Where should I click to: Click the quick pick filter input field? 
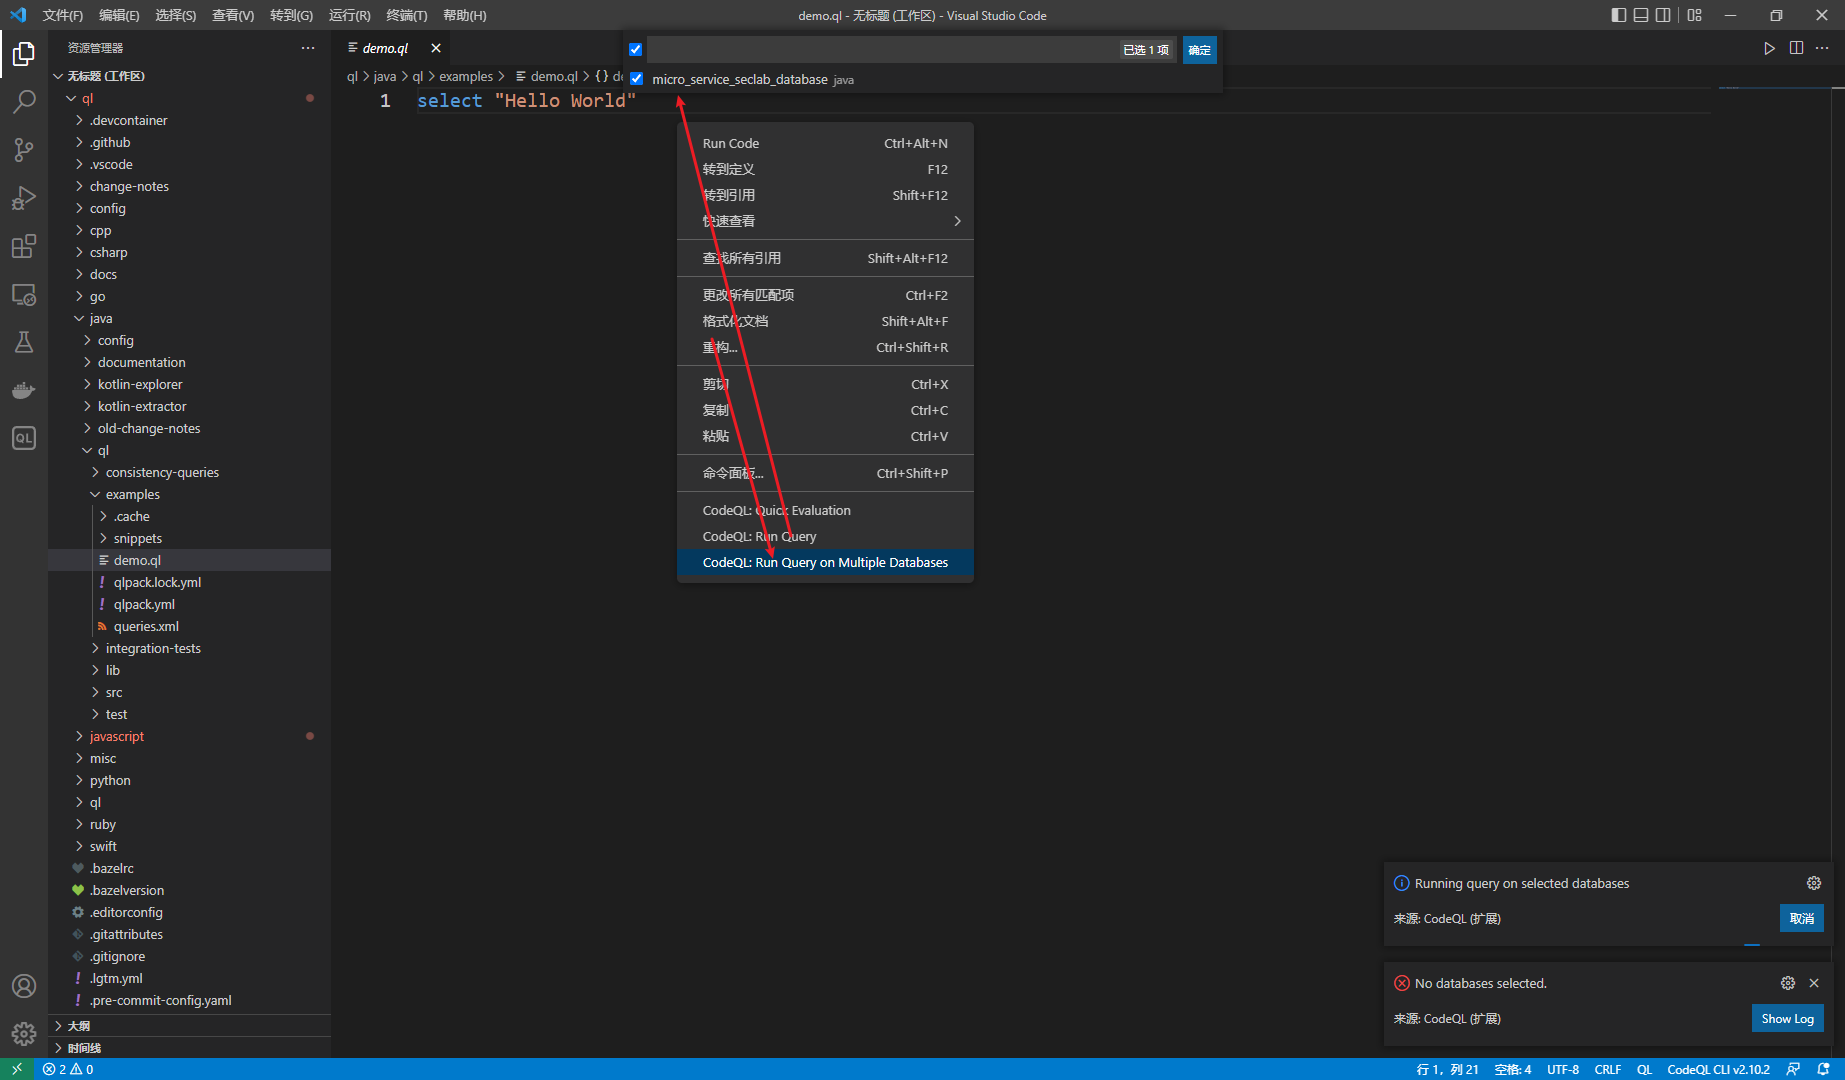tap(882, 50)
